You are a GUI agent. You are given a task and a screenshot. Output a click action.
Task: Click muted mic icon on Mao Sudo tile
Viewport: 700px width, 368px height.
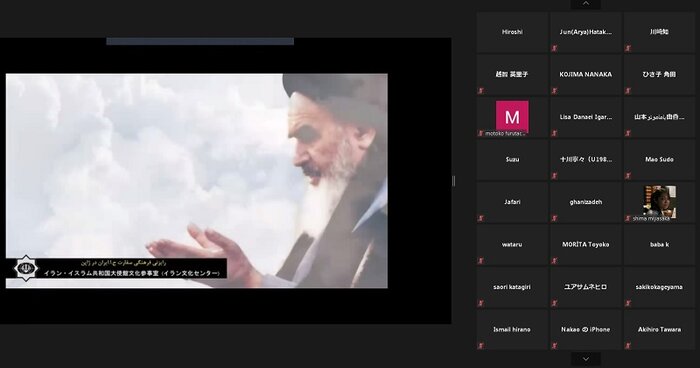coord(628,176)
